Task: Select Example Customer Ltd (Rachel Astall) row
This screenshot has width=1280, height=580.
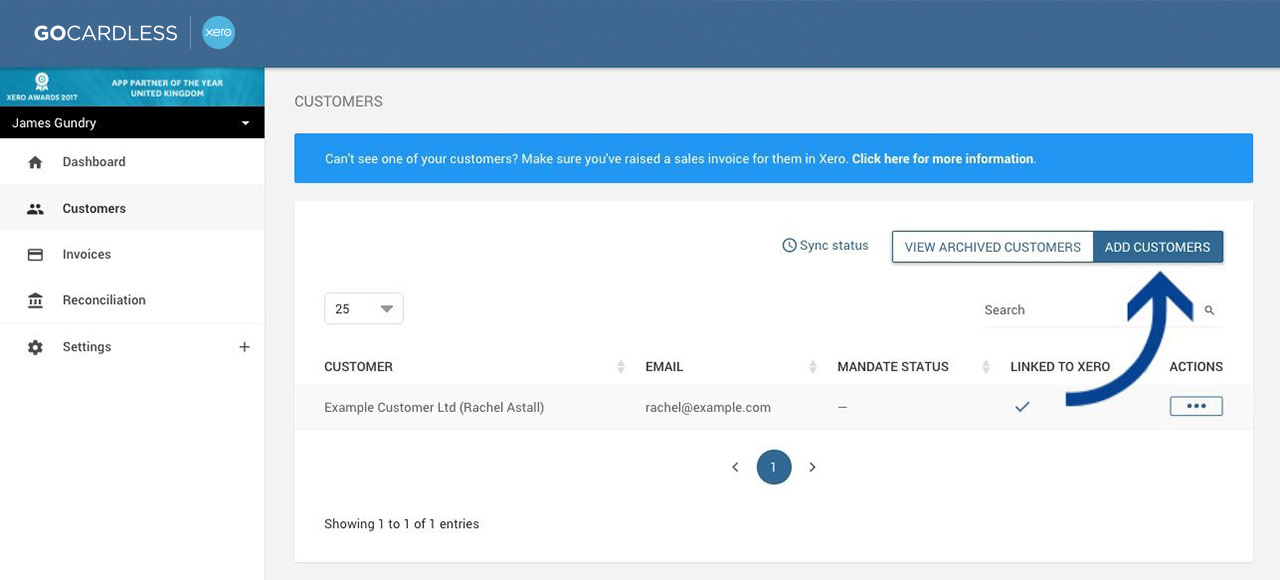Action: (x=773, y=407)
